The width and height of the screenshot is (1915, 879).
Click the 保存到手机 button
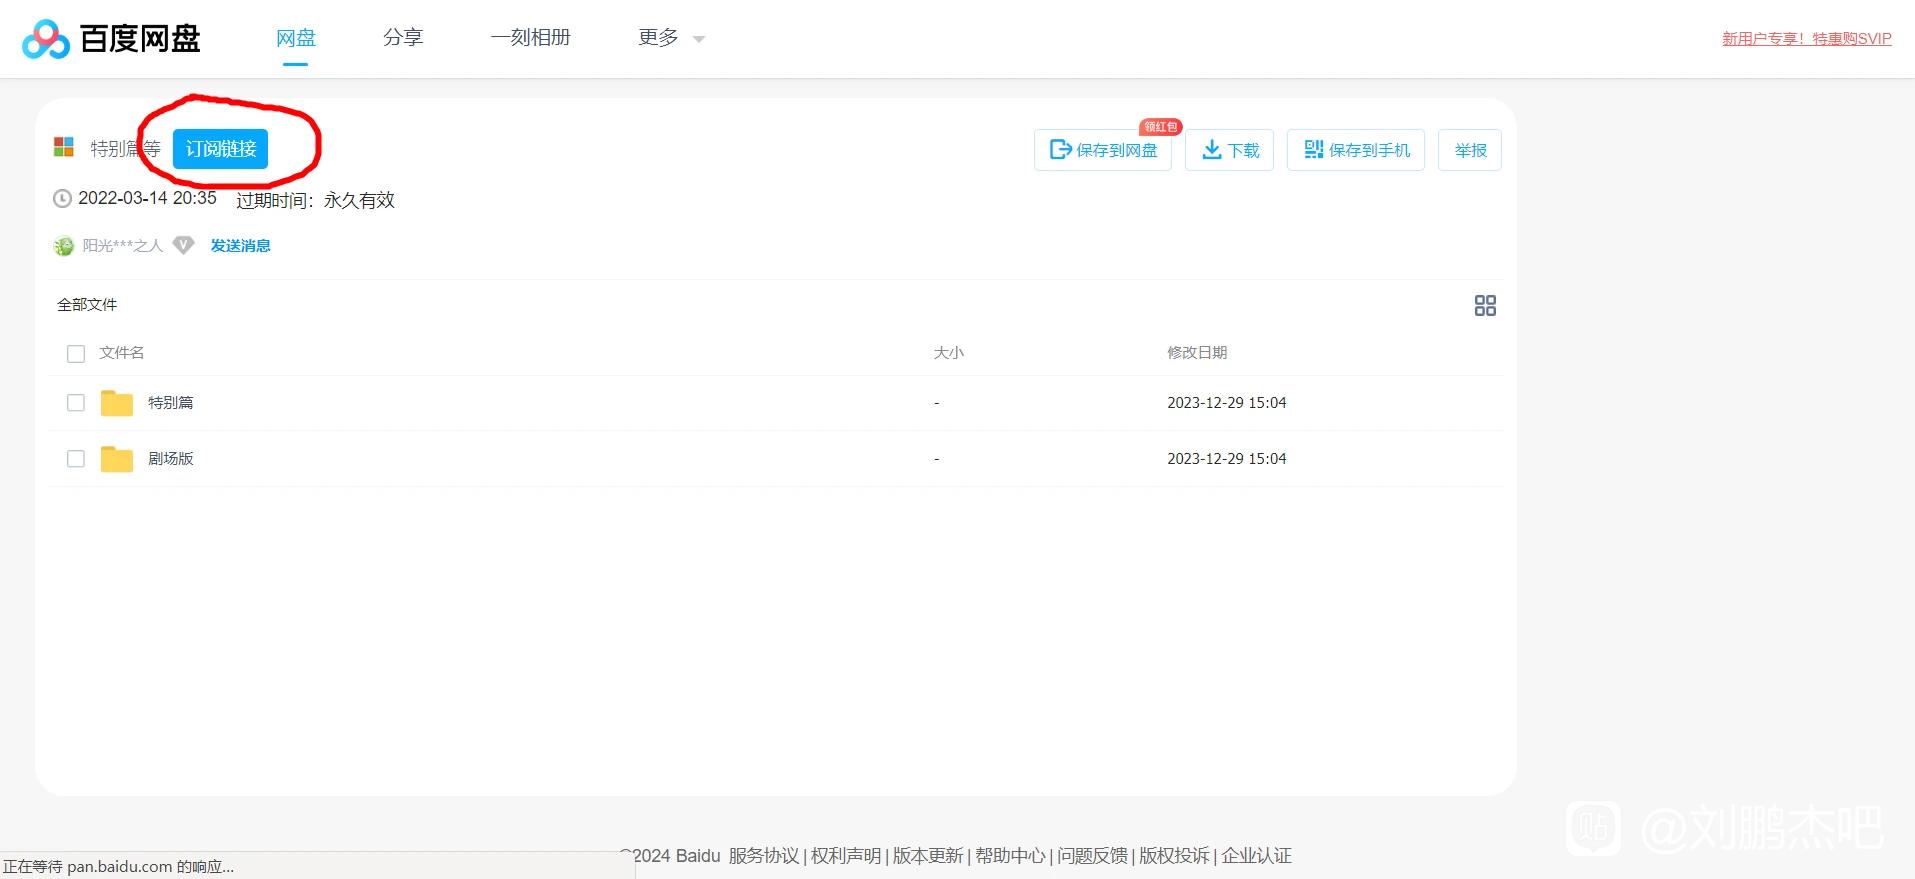click(1356, 150)
